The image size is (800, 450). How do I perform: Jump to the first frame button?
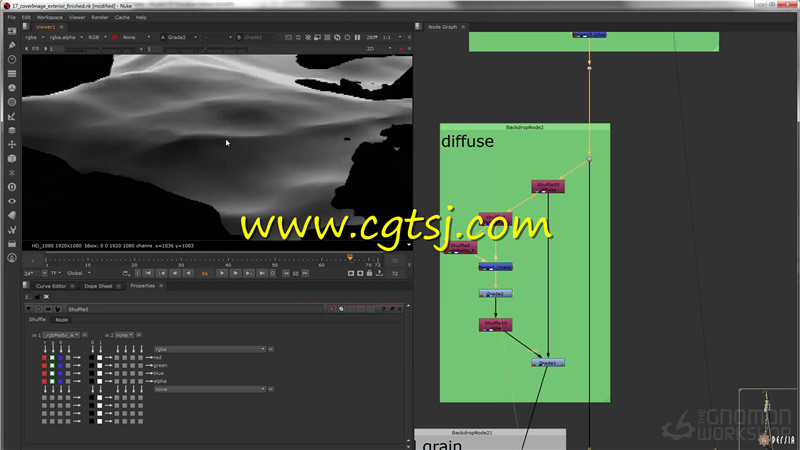coord(148,273)
